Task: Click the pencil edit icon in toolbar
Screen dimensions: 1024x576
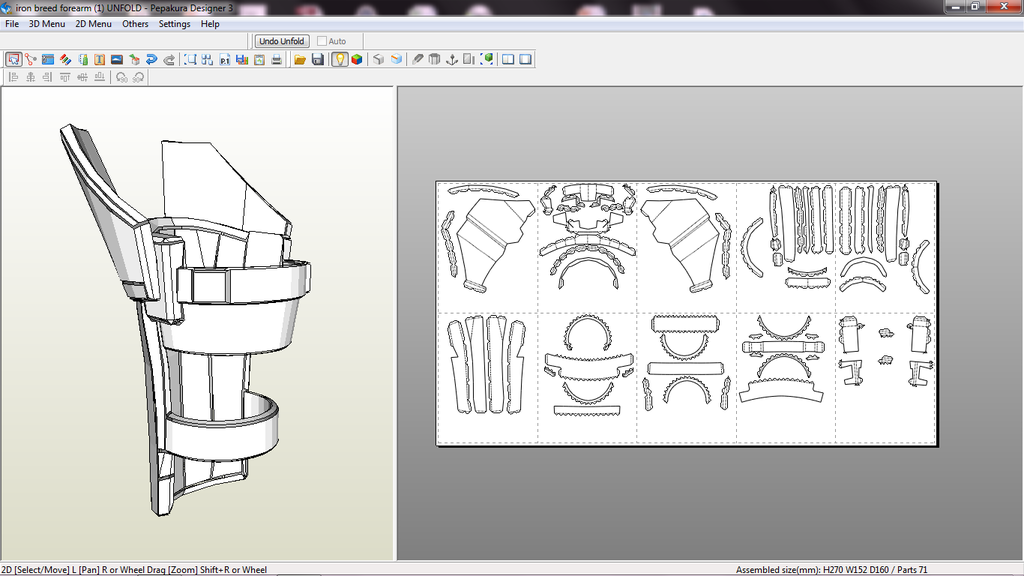Action: coord(418,60)
